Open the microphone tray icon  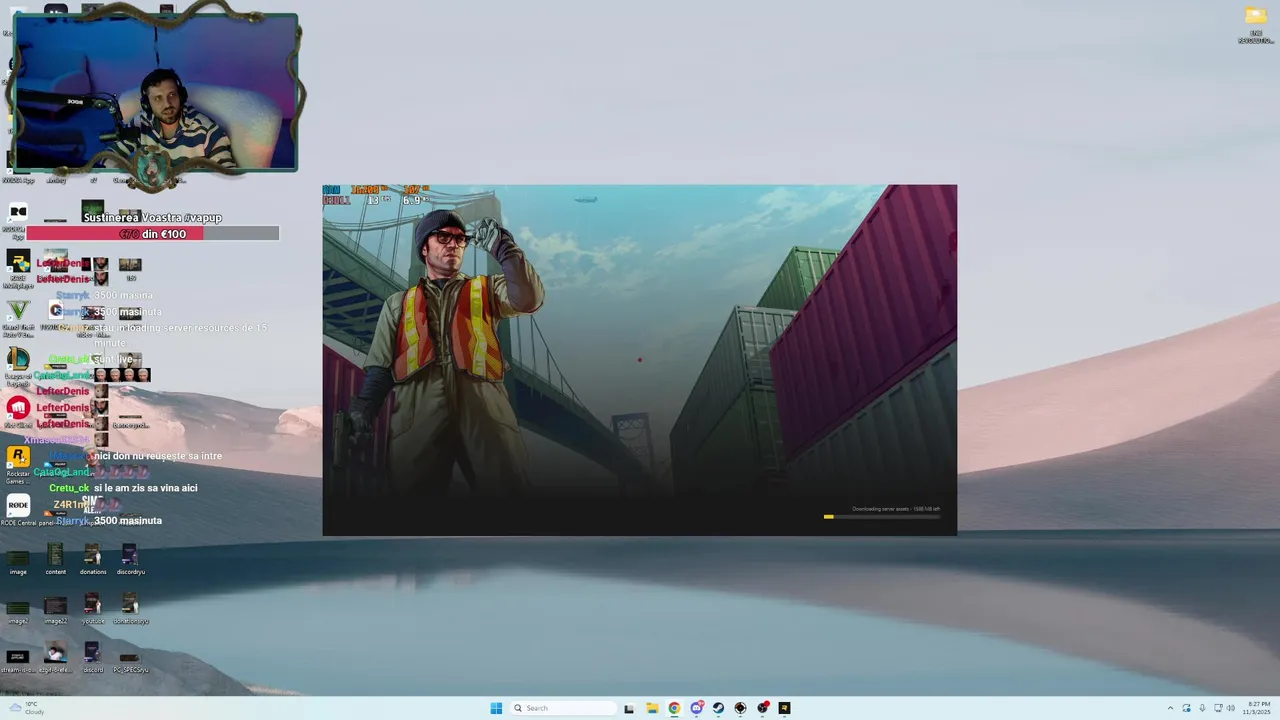click(1202, 708)
